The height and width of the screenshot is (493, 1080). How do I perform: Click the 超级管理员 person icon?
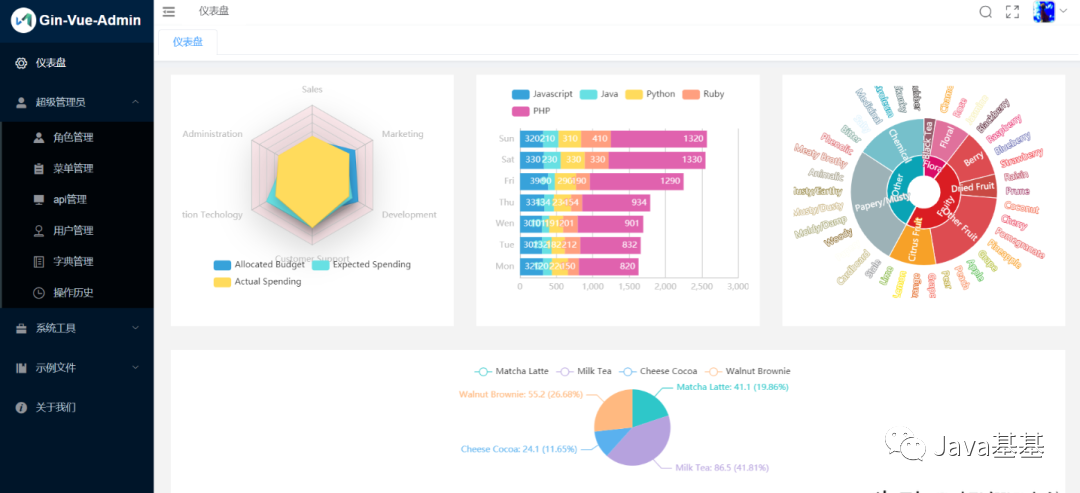point(21,103)
